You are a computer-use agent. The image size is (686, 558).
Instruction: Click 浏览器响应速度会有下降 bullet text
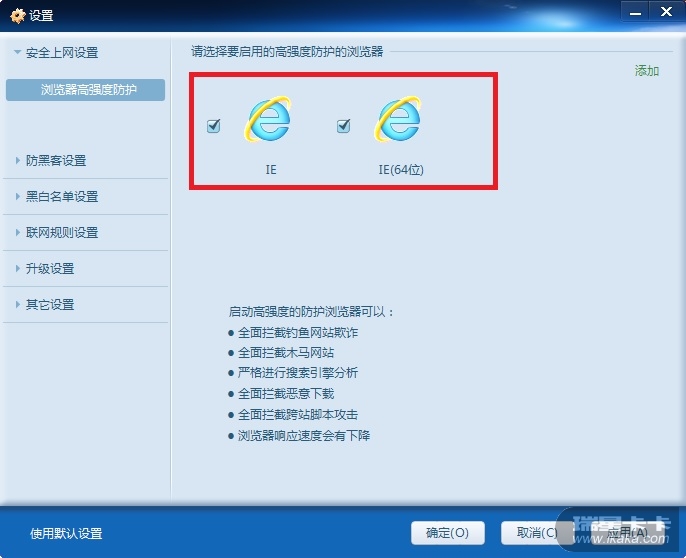click(304, 435)
